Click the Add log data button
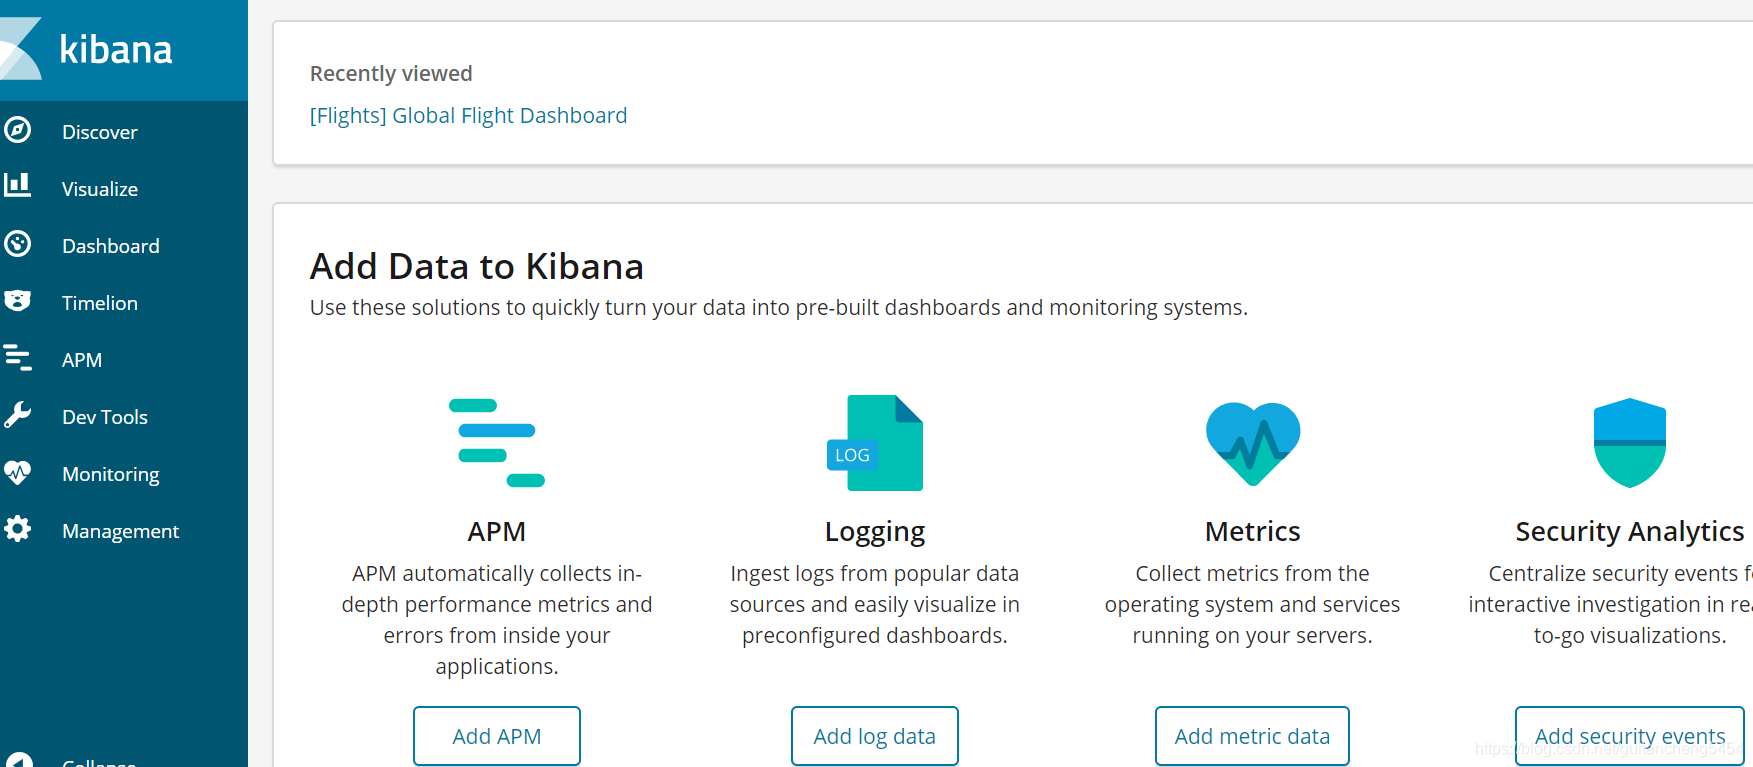Image resolution: width=1753 pixels, height=767 pixels. (x=875, y=736)
